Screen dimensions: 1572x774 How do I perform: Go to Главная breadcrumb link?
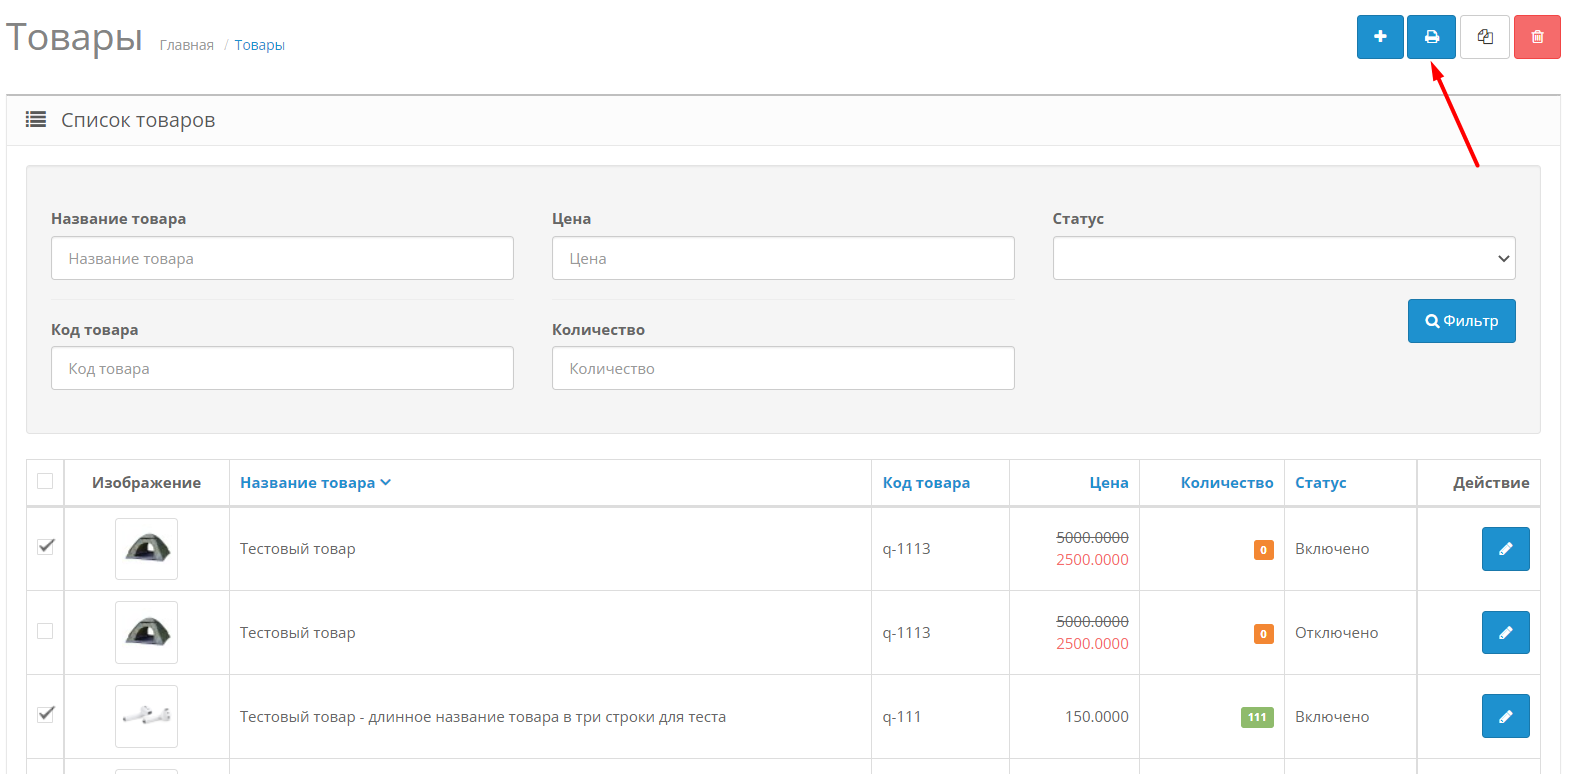coord(187,45)
